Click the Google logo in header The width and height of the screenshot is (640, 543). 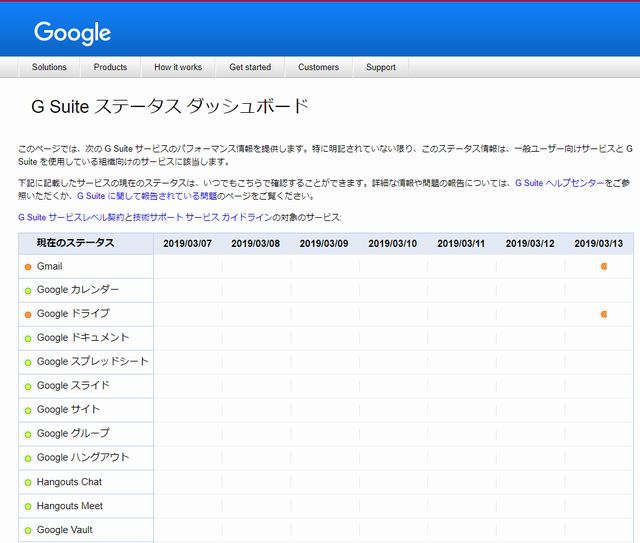coord(73,33)
